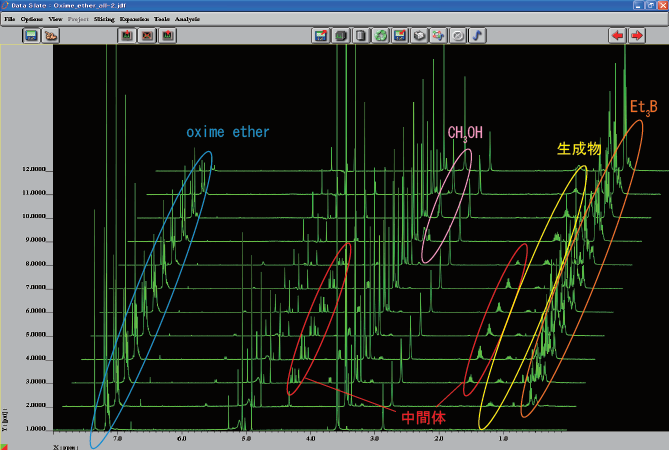Open the File menu
This screenshot has height=450, width=669.
click(x=9, y=19)
